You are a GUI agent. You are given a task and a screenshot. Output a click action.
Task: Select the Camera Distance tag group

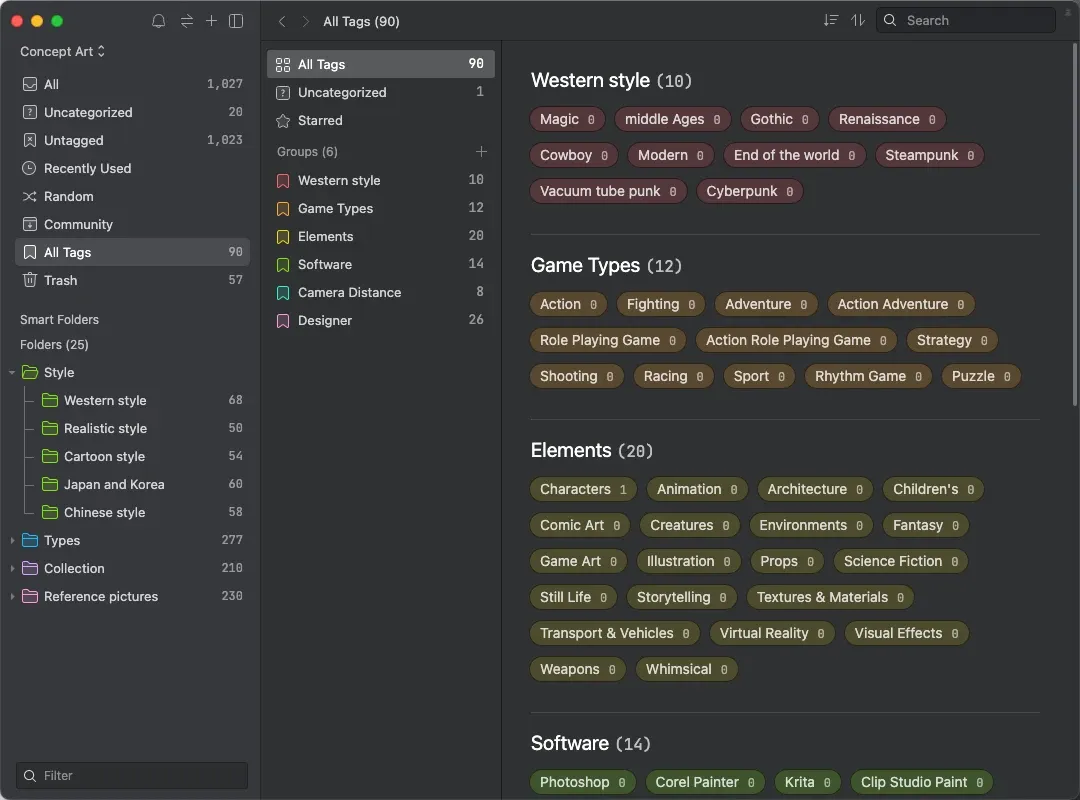pos(381,293)
